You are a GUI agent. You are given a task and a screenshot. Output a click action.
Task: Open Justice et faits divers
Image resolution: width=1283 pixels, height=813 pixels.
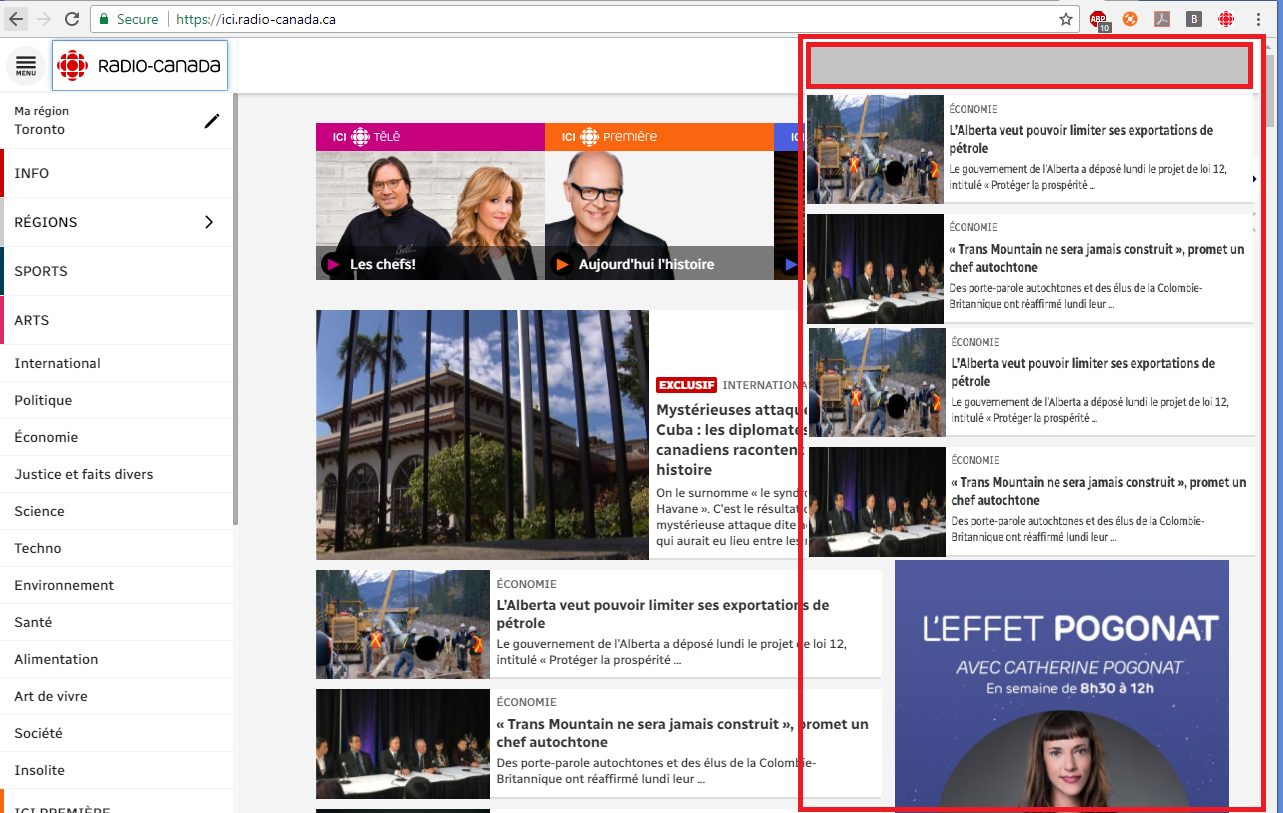tap(84, 474)
